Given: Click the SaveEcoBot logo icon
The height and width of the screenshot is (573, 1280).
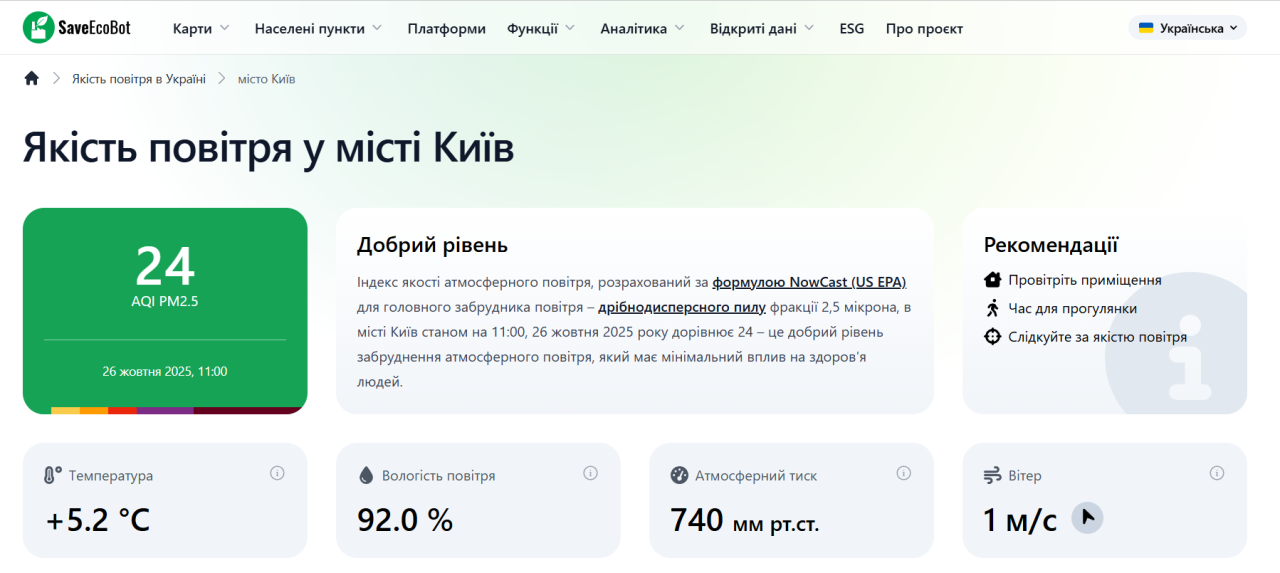Looking at the screenshot, I should click(x=40, y=28).
